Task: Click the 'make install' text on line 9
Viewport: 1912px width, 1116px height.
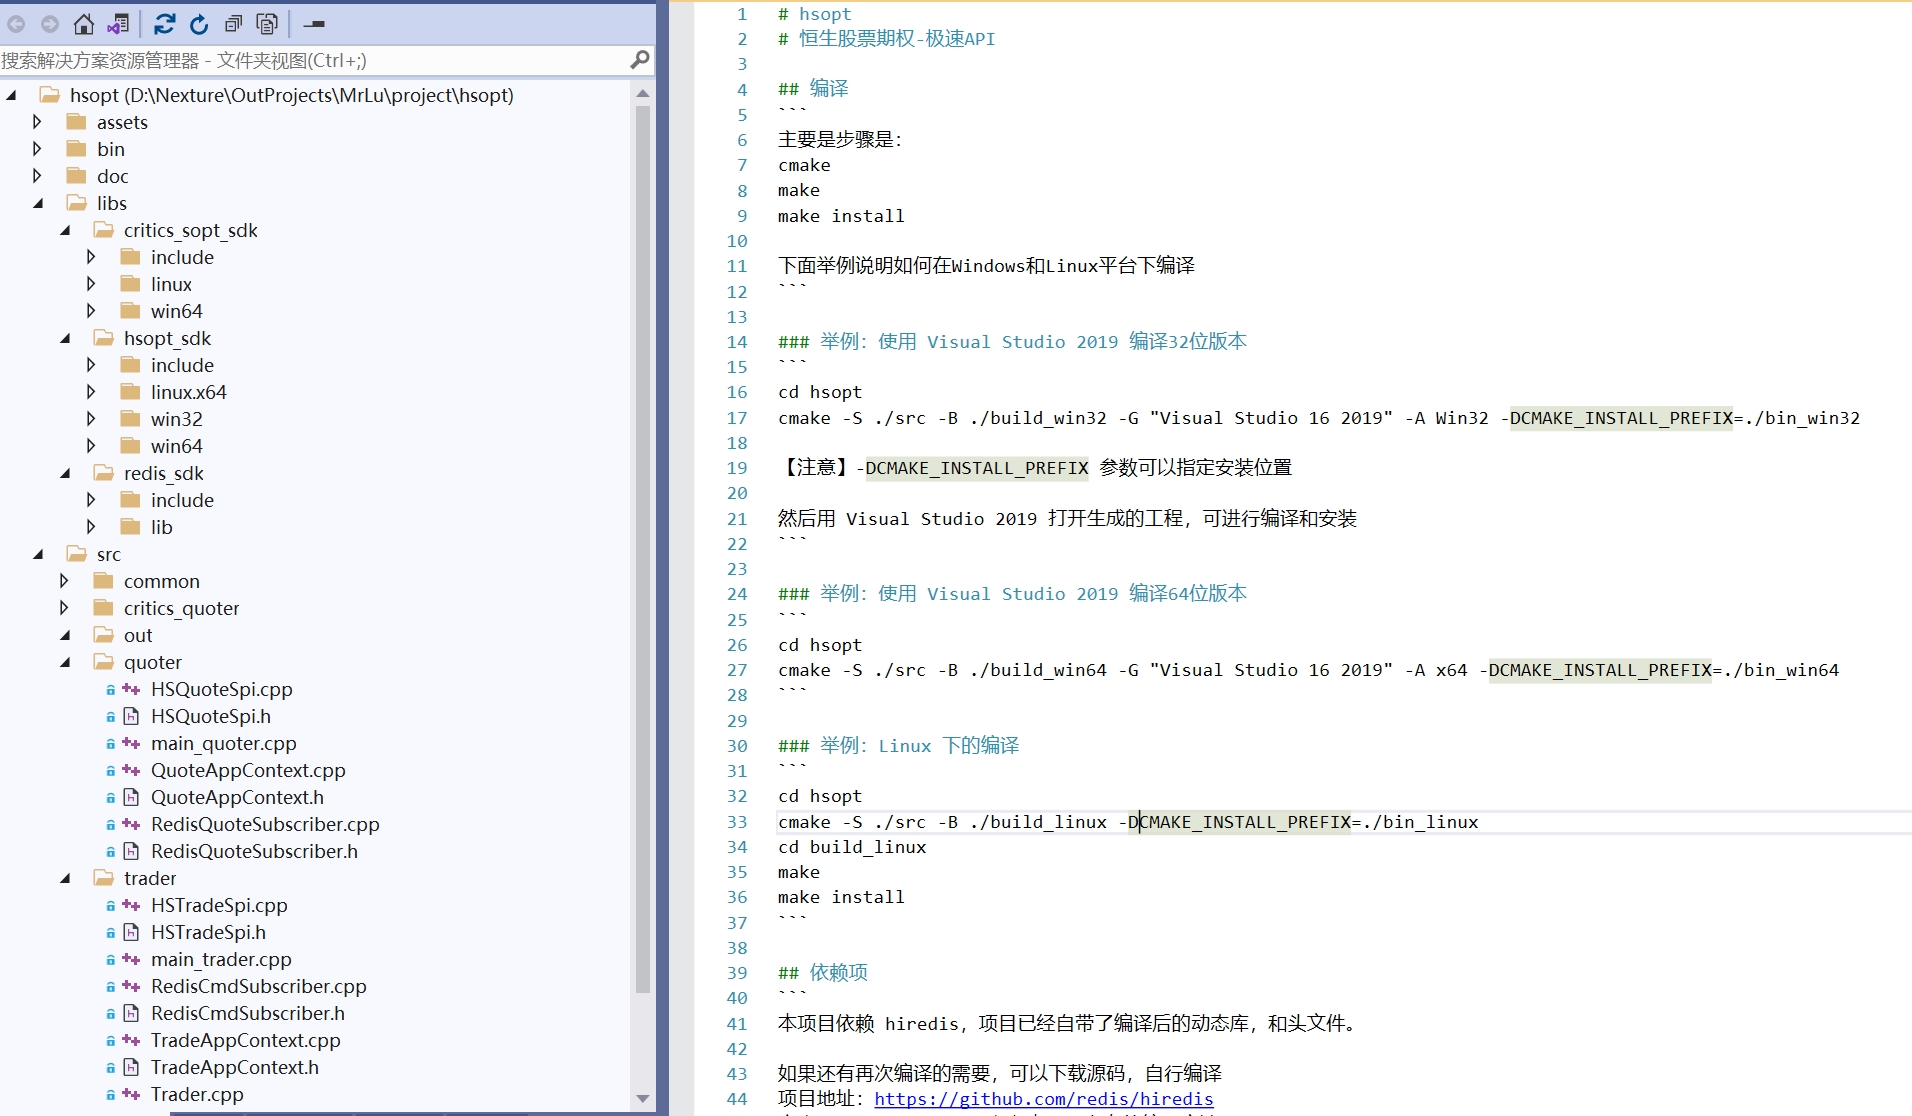Action: (x=841, y=216)
